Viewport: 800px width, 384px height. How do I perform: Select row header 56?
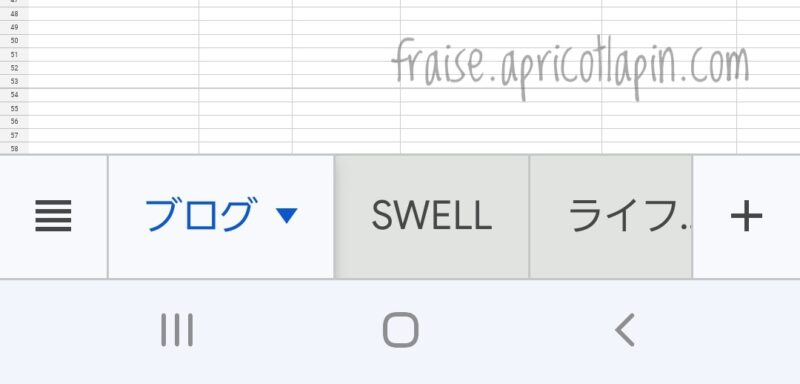(x=14, y=122)
